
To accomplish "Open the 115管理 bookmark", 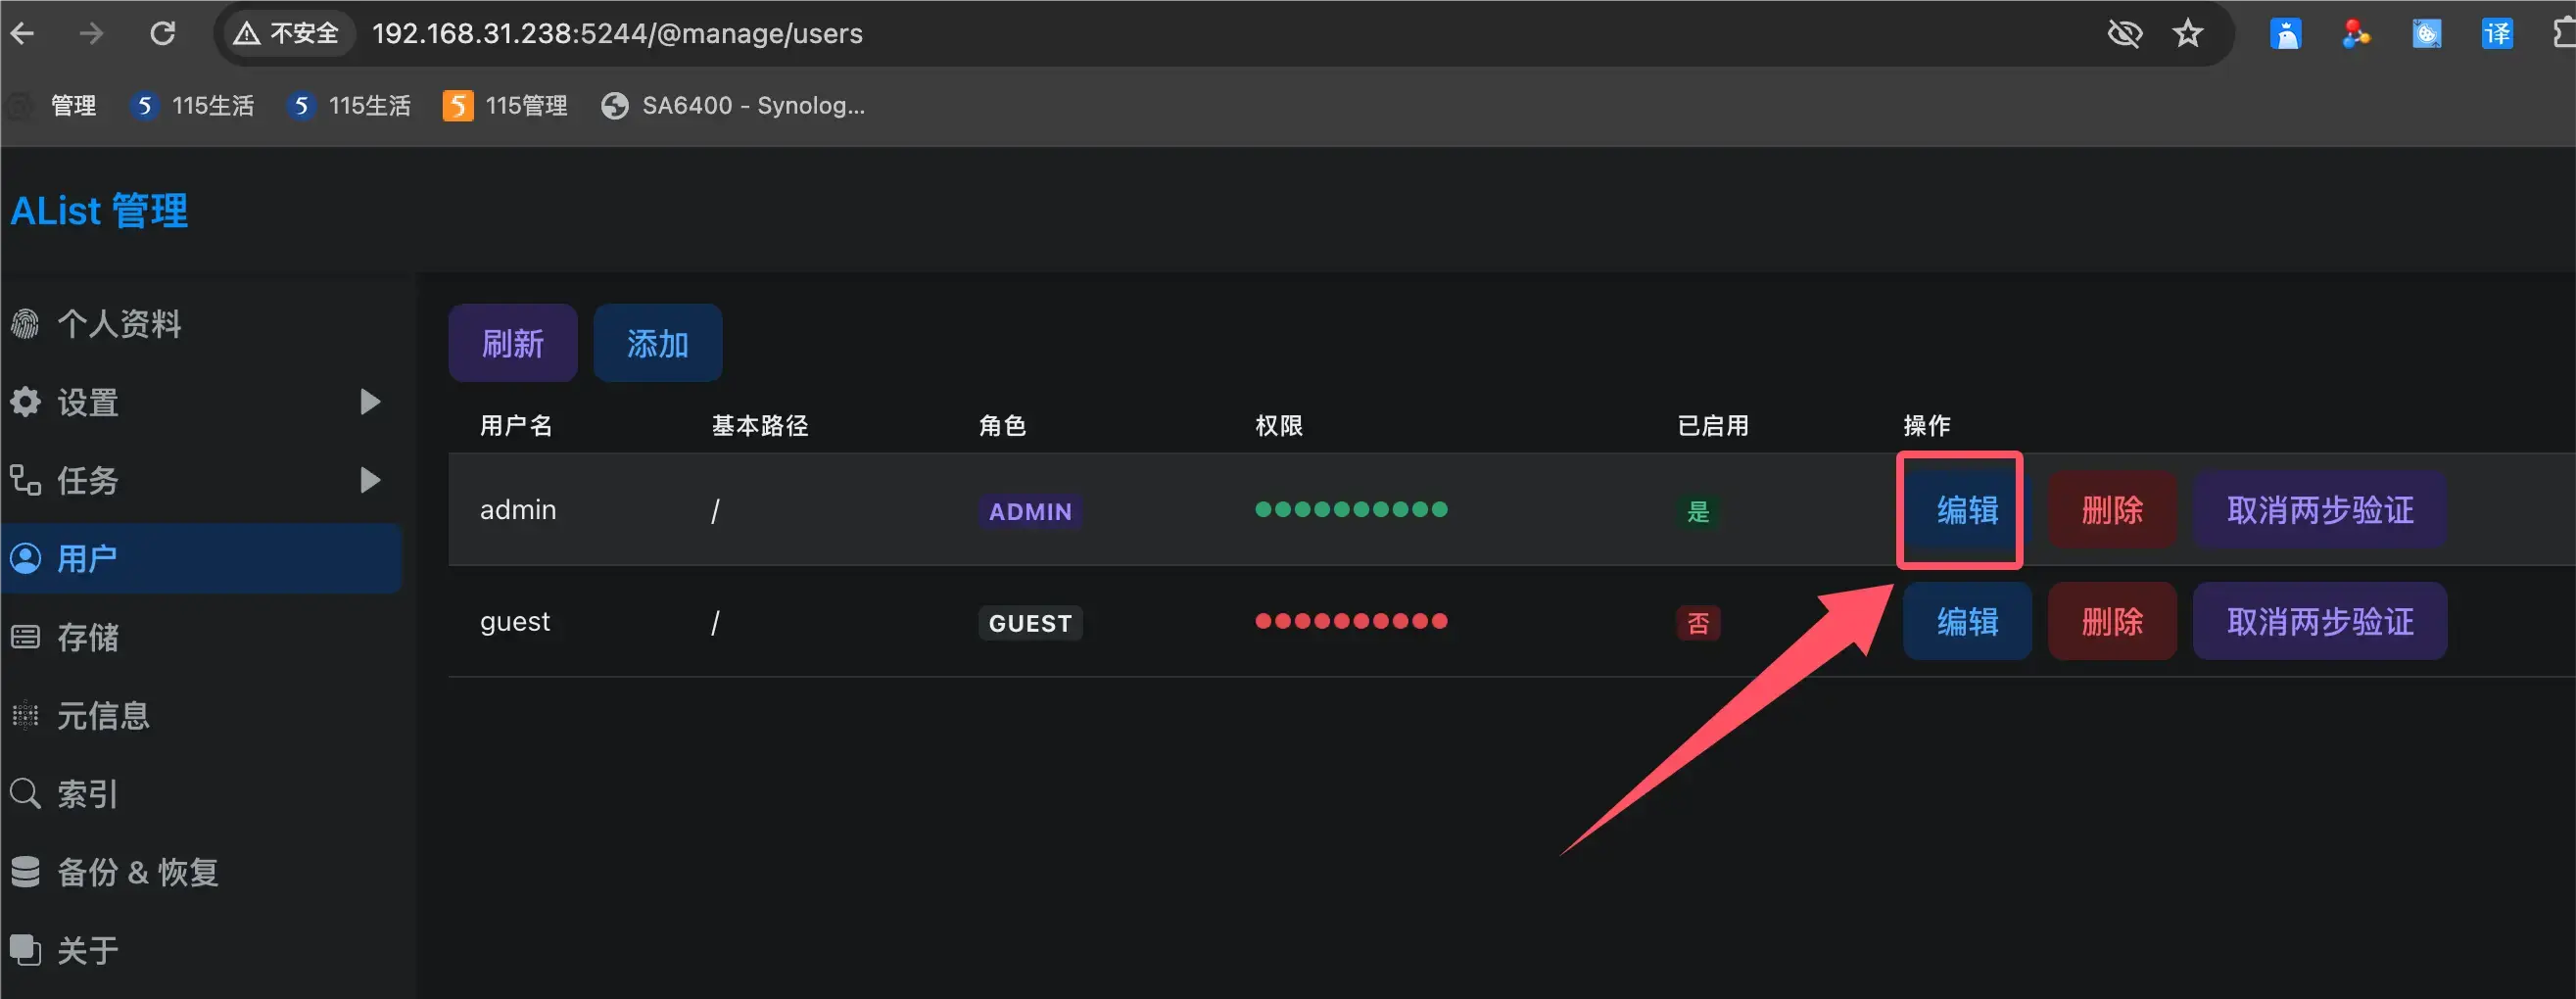I will pyautogui.click(x=505, y=105).
